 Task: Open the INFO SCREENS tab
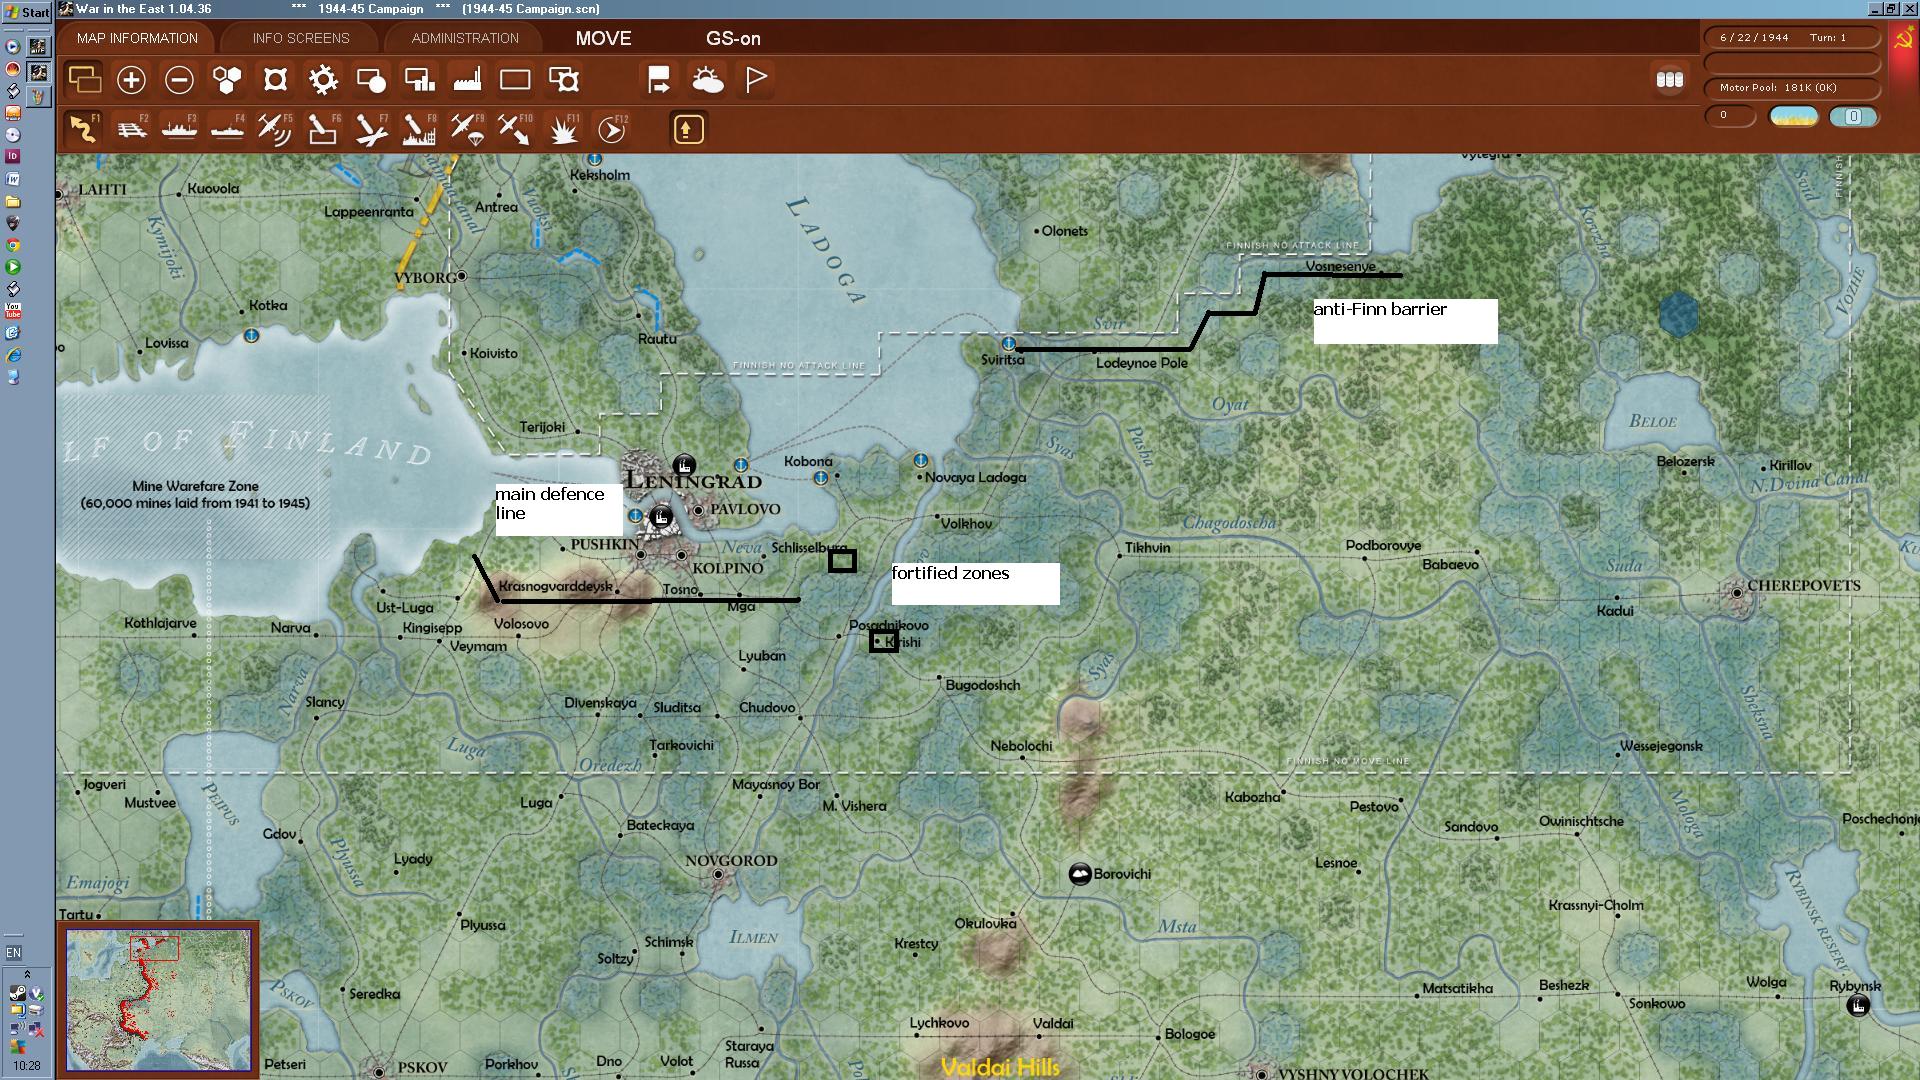click(301, 38)
